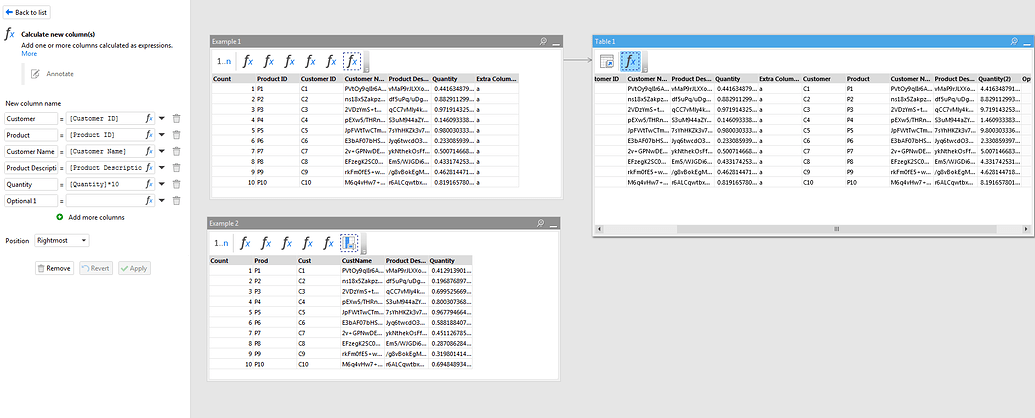Select the 1..n row number step in Example 2
The height and width of the screenshot is (418, 1035).
point(222,244)
